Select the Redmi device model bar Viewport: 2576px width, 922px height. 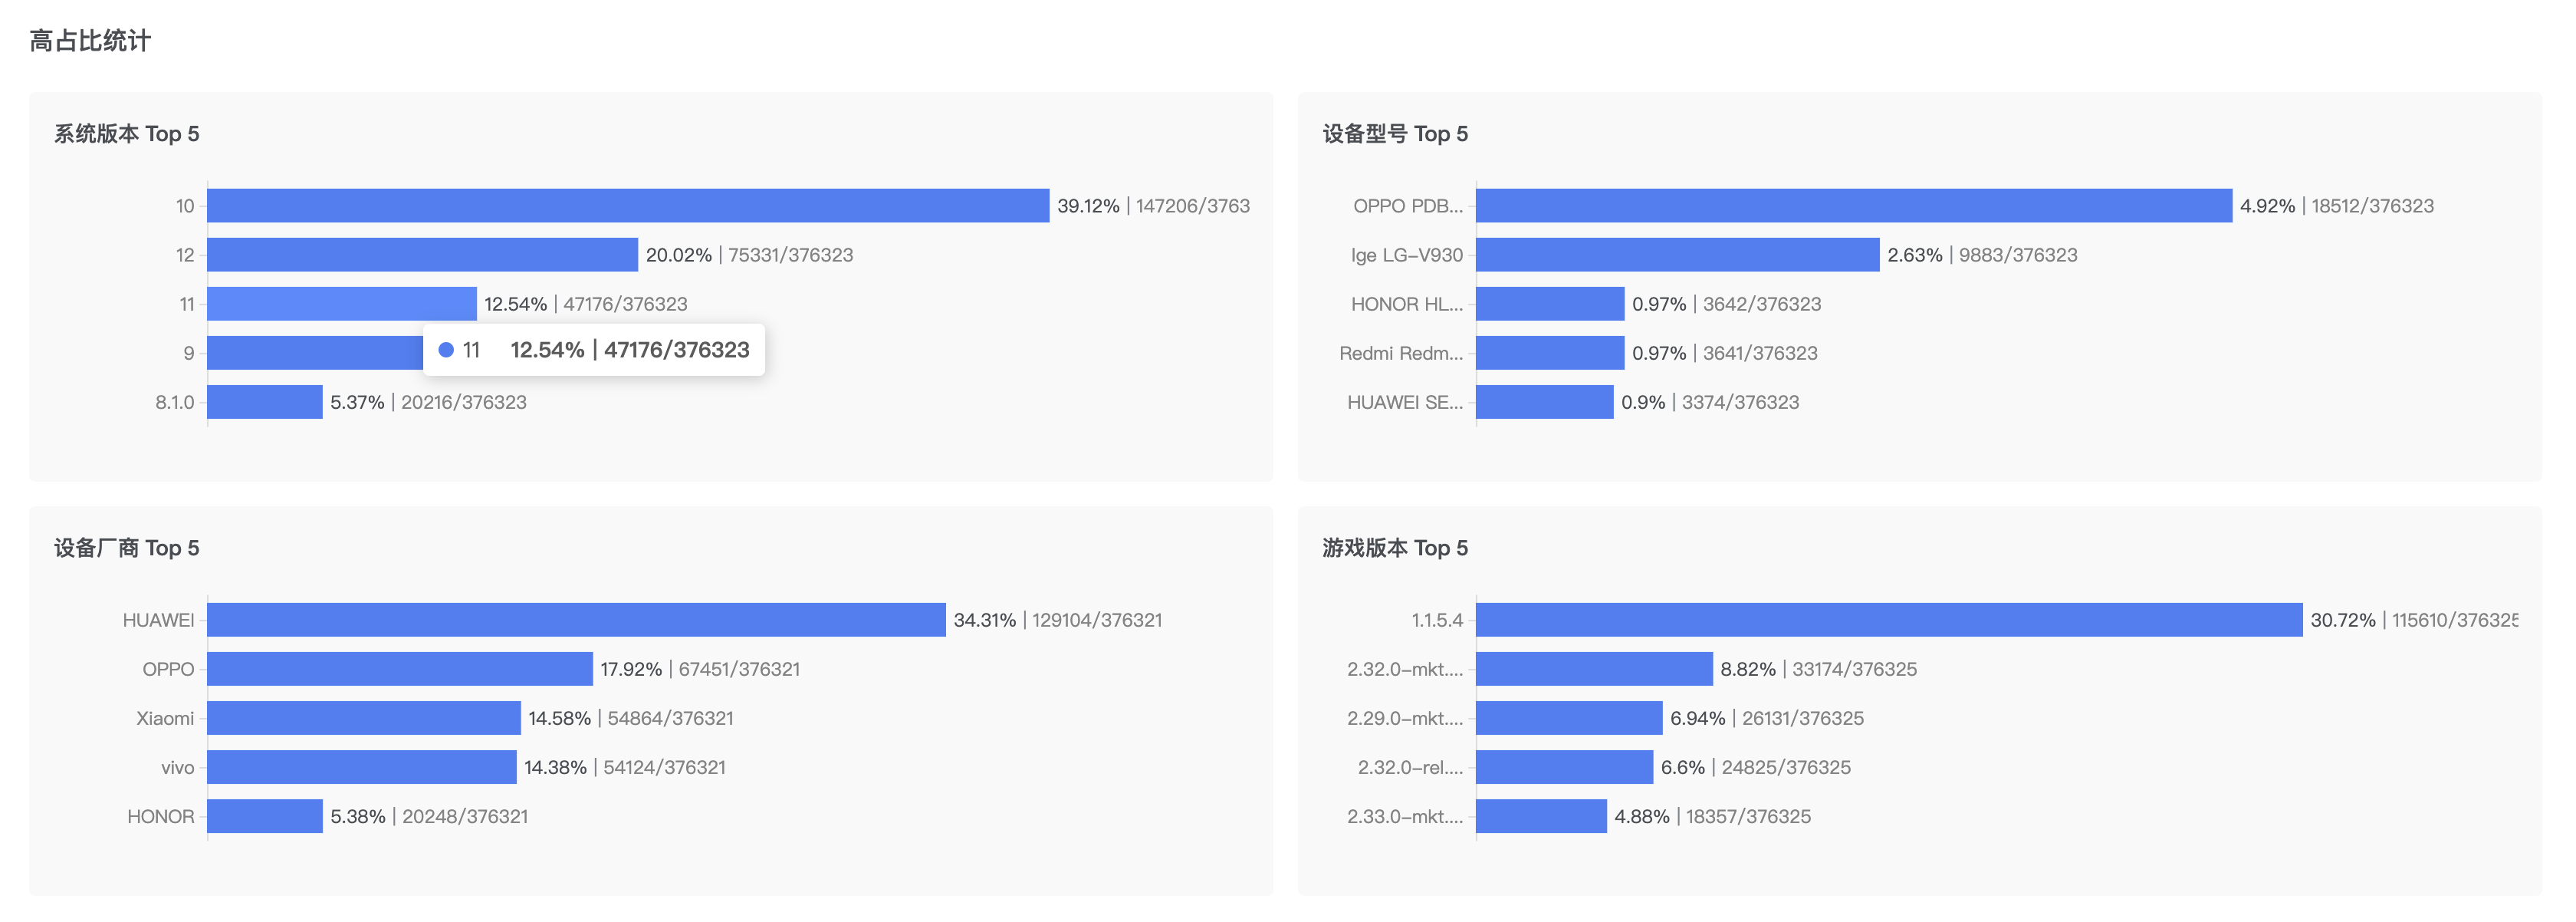(1549, 352)
